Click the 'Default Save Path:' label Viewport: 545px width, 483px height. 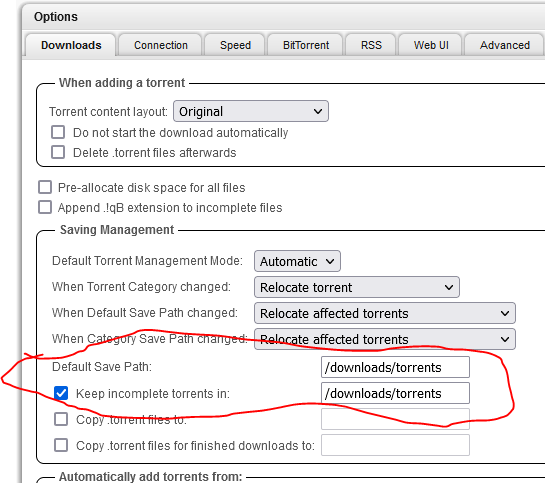[102, 367]
